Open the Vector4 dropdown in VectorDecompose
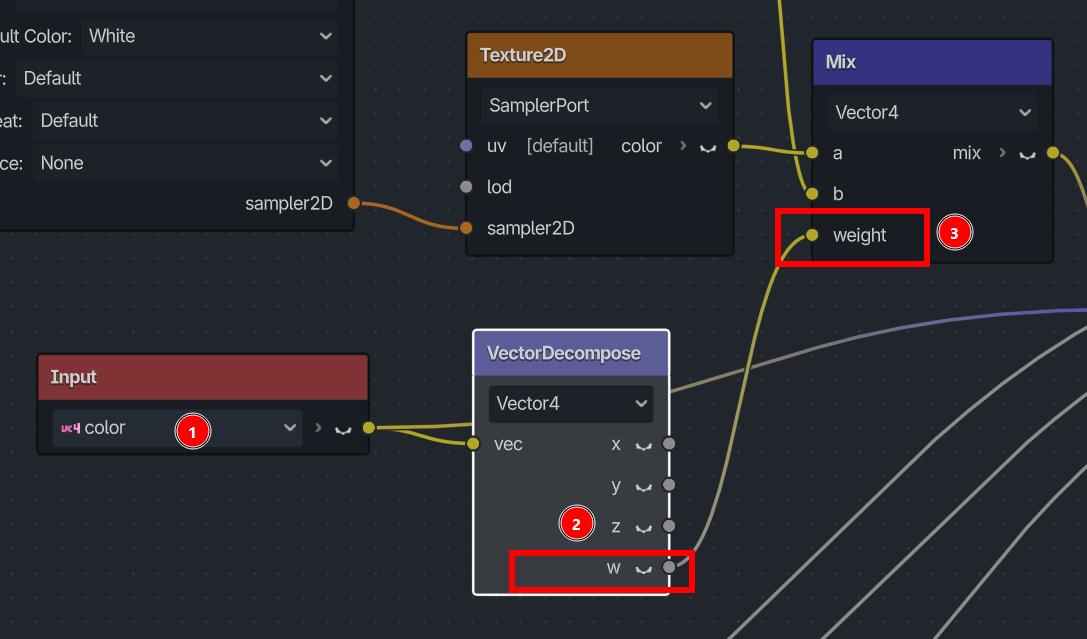Screen dimensions: 1087x639 (x=571, y=403)
